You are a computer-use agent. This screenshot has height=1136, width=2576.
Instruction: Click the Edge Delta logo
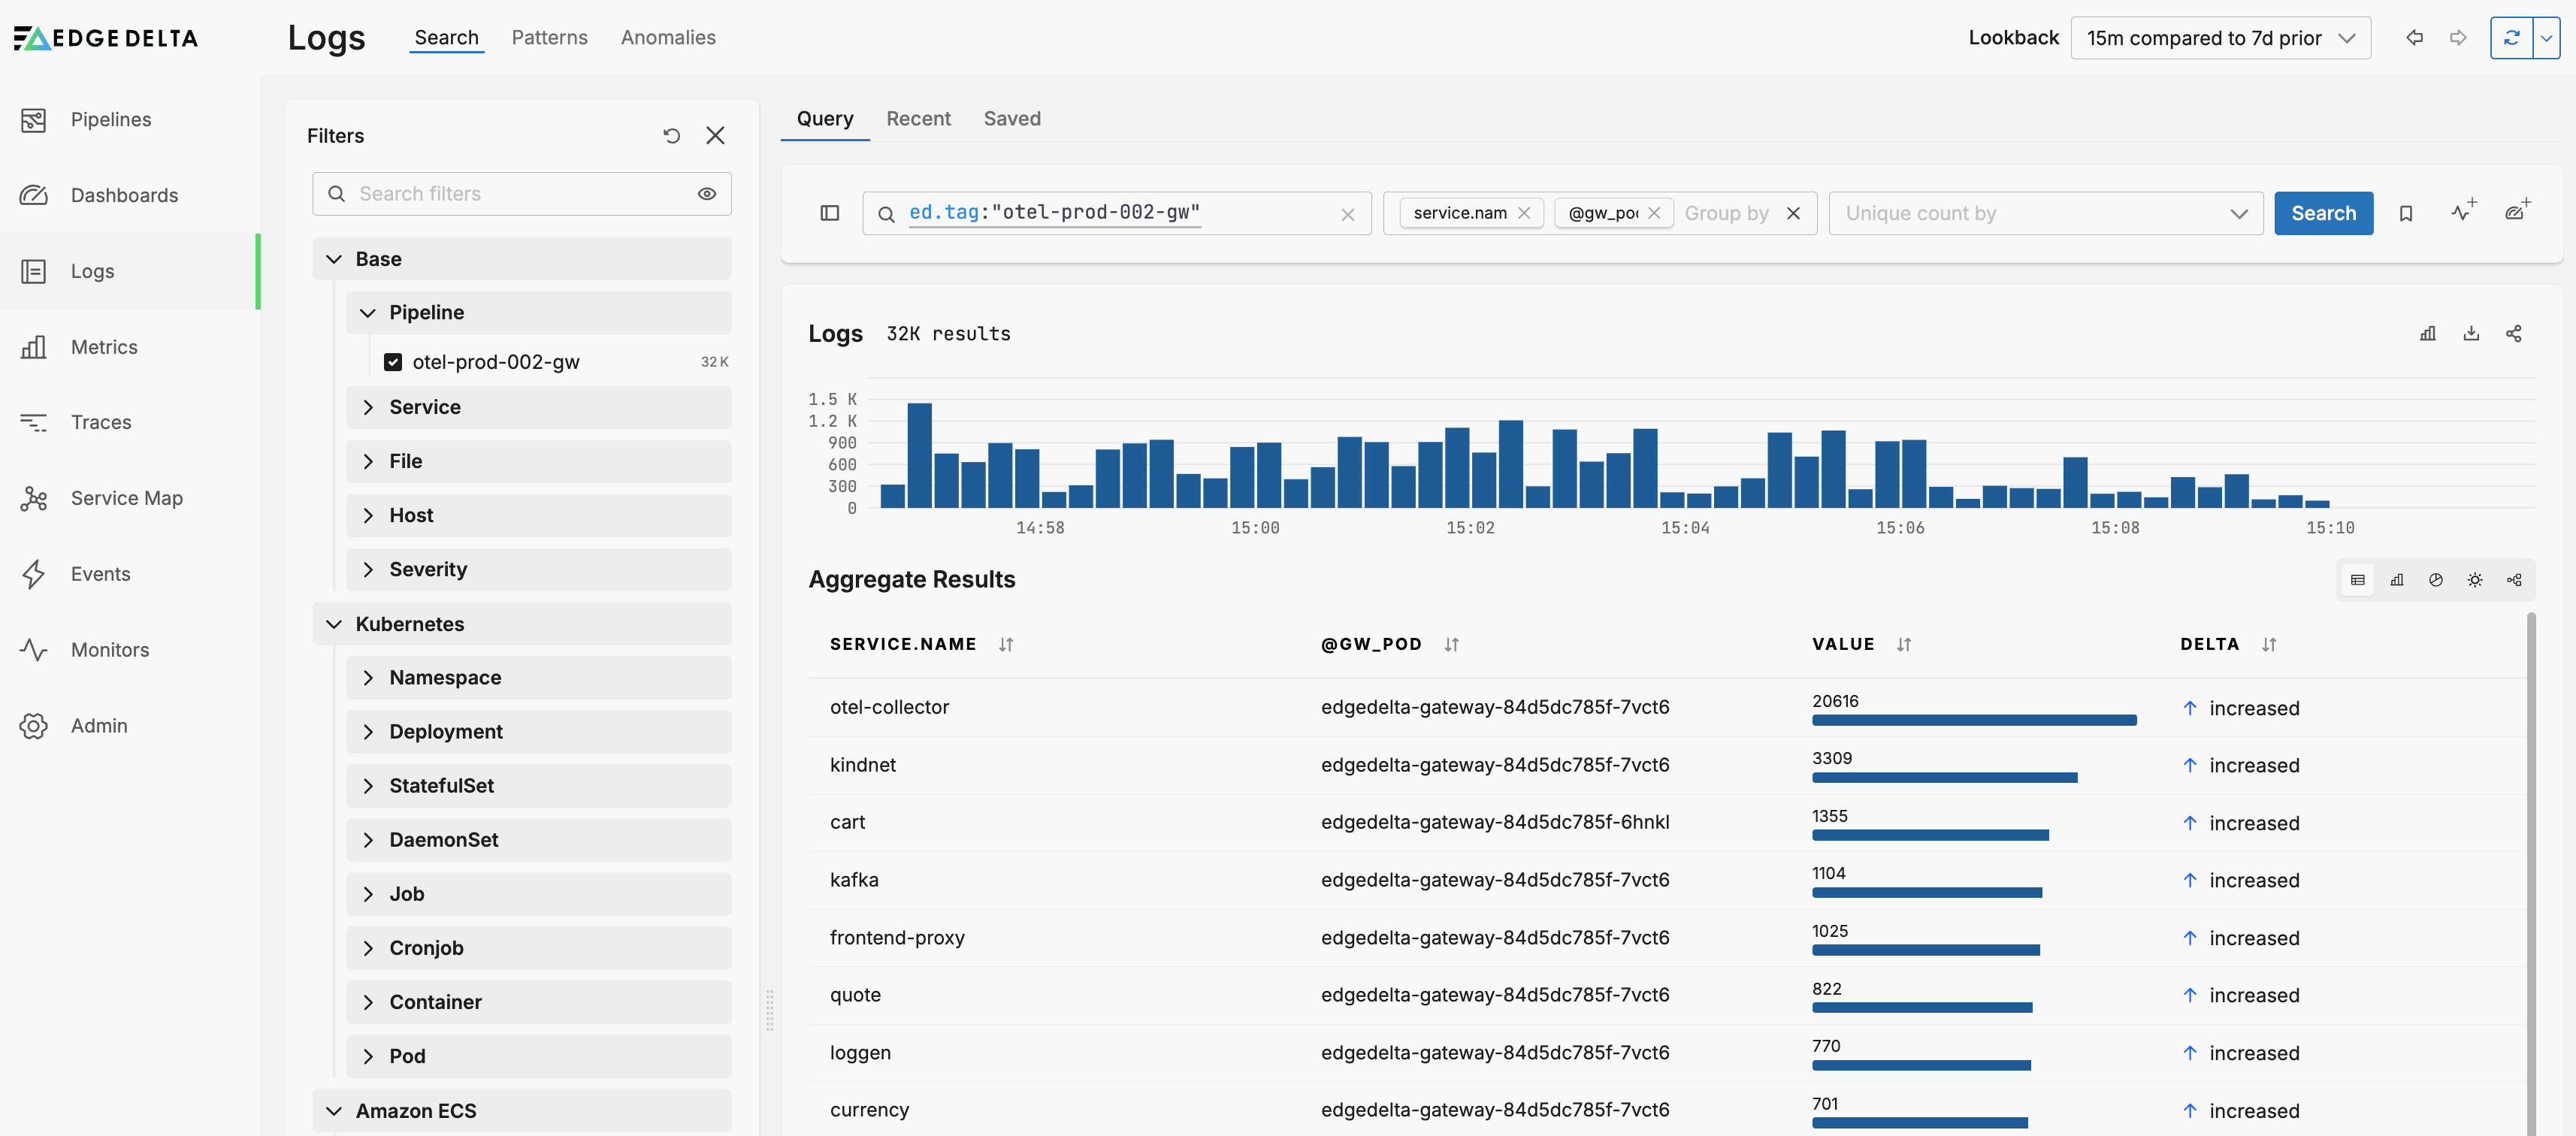click(106, 38)
